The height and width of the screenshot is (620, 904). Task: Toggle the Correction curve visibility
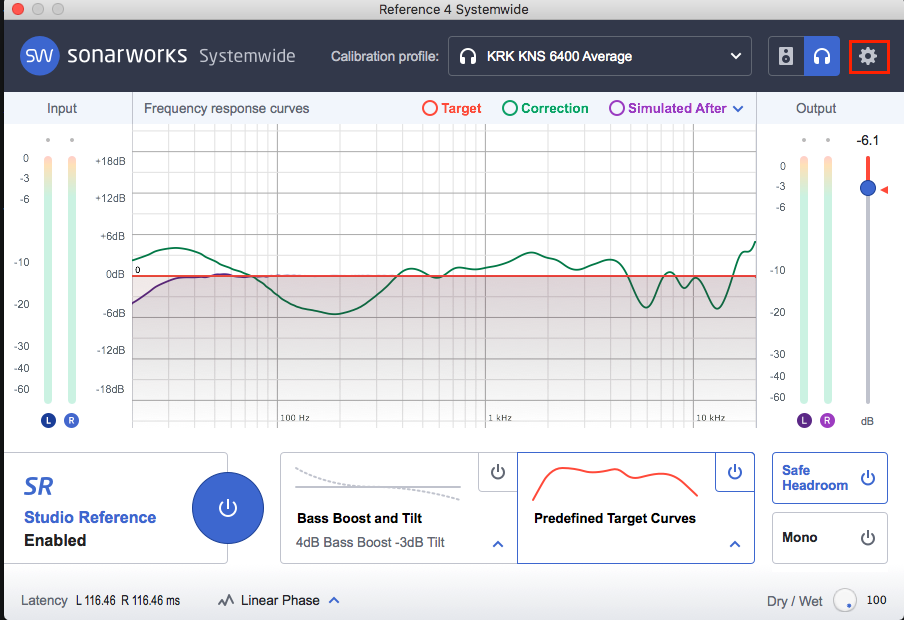545,108
